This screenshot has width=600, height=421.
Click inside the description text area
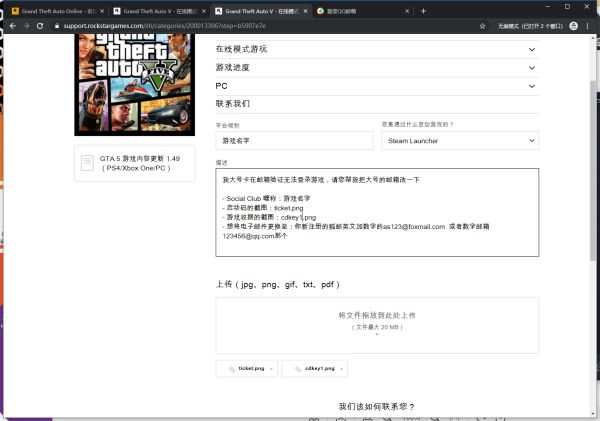(x=377, y=212)
